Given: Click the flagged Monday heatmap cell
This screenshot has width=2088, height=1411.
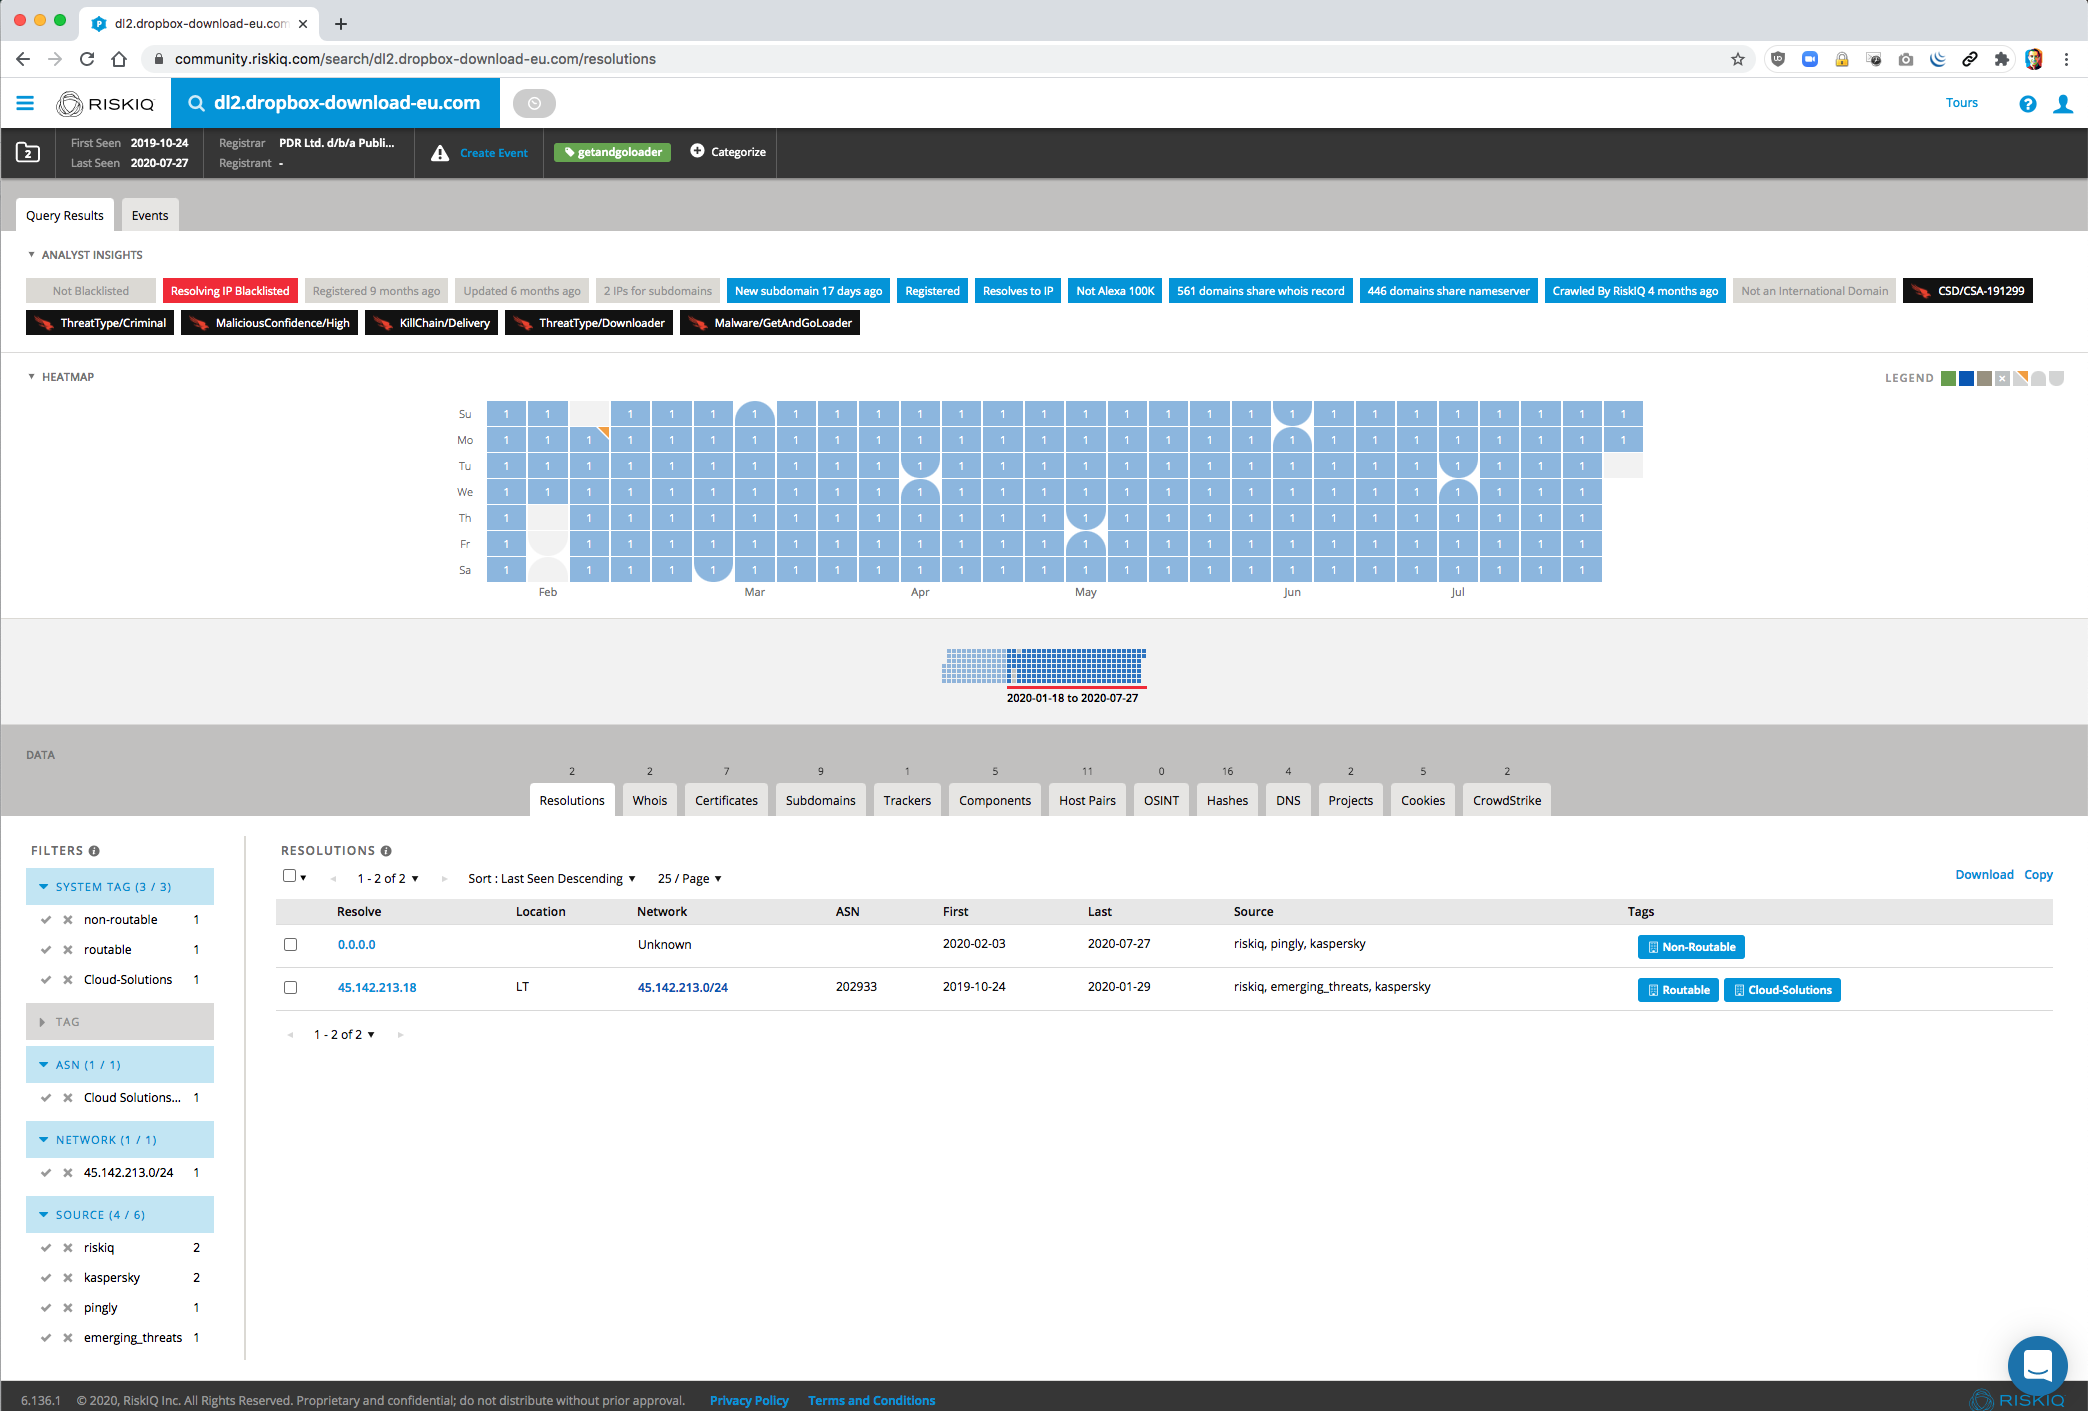Looking at the screenshot, I should point(589,440).
